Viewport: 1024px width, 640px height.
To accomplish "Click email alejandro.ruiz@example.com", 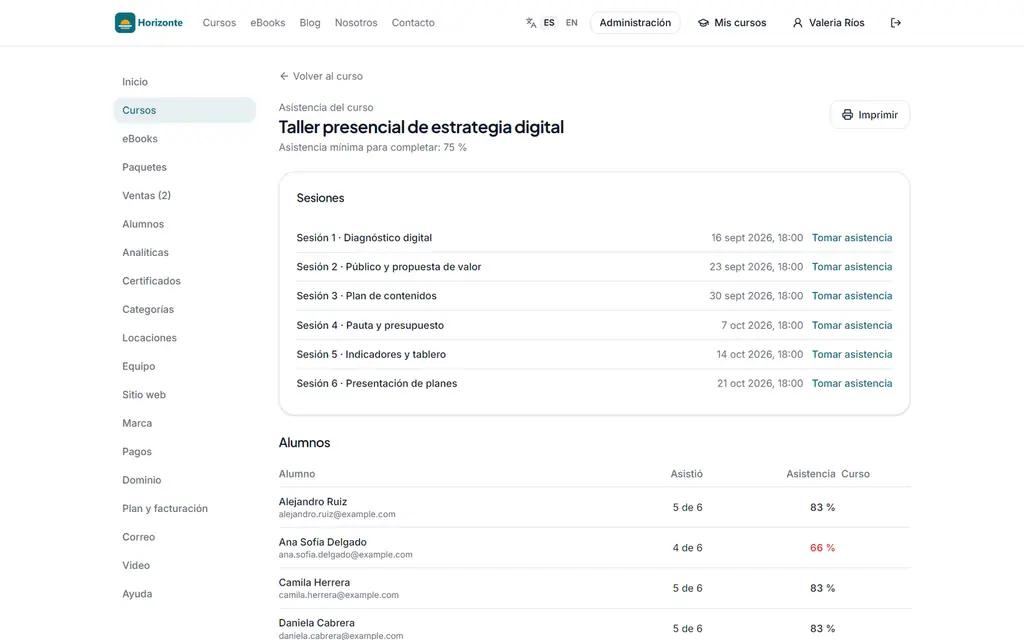I will 337,514.
